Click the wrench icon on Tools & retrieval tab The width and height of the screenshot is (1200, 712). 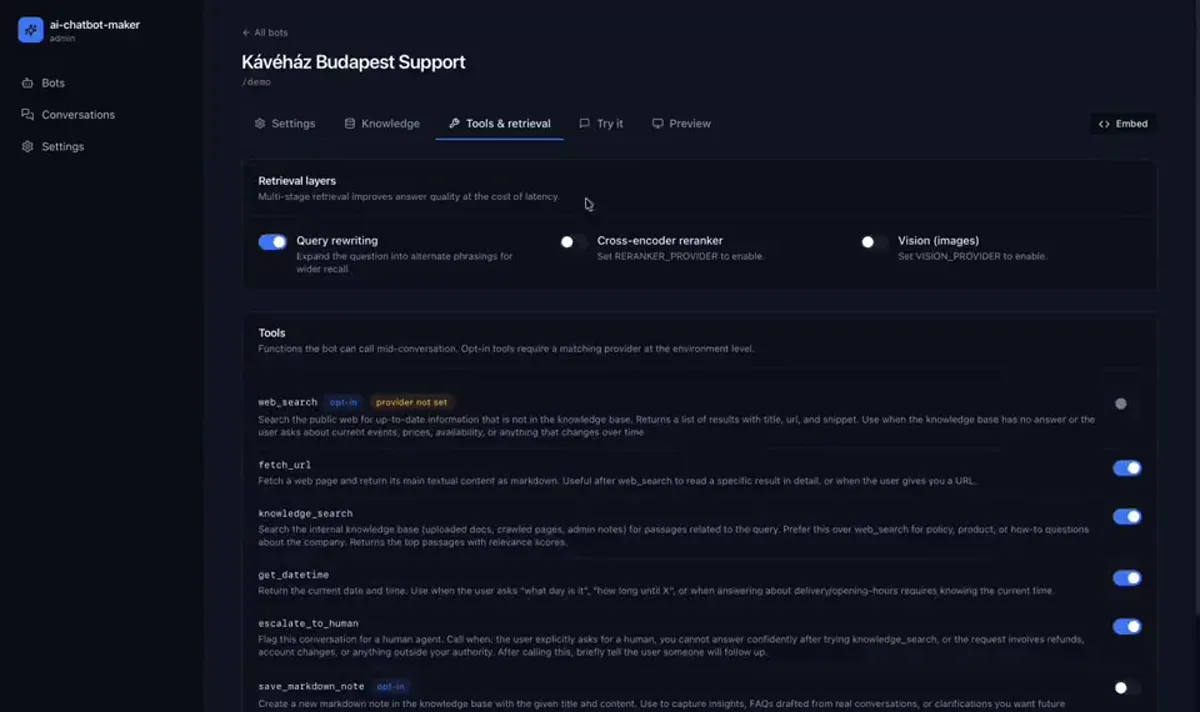[454, 124]
